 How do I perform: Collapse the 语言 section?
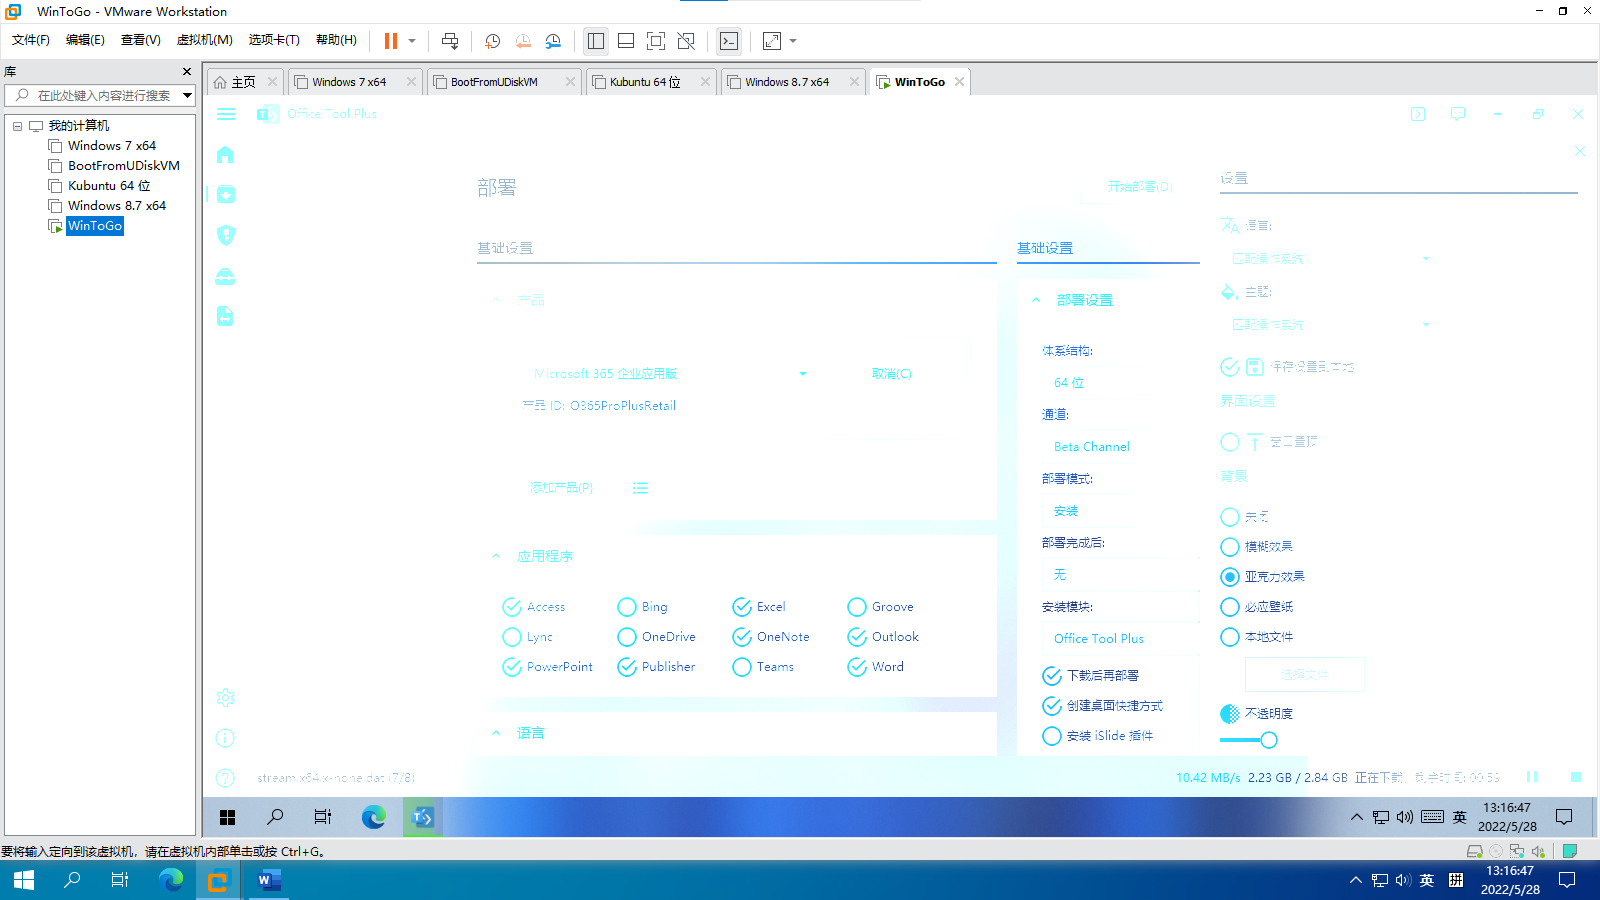point(496,733)
